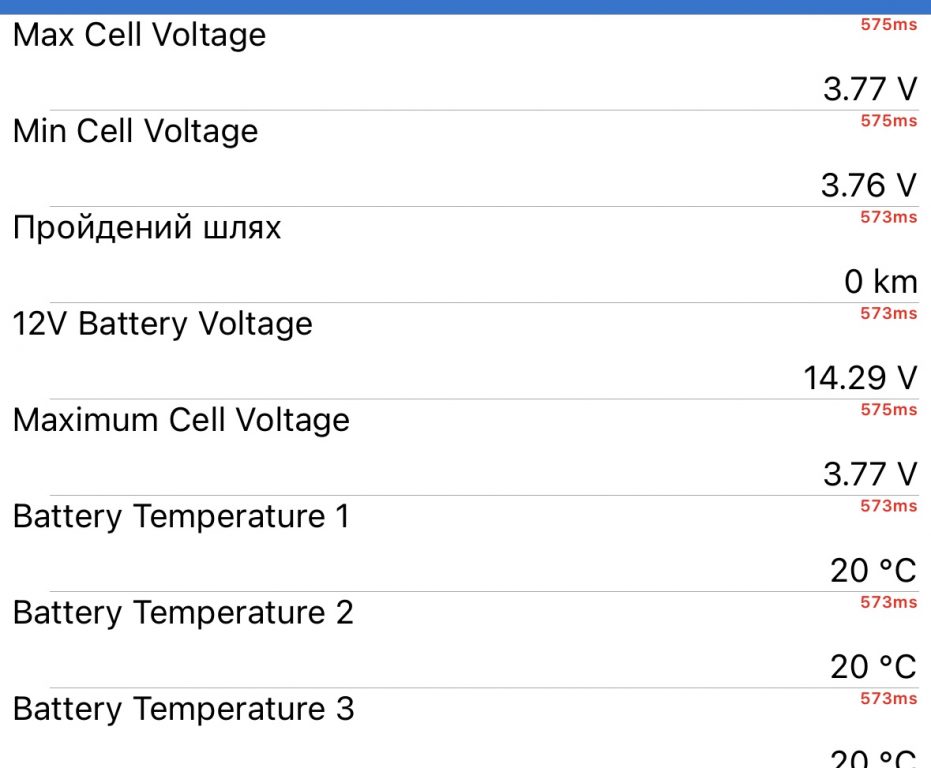Select the 12V Battery Voltage row
The width and height of the screenshot is (931, 768).
(466, 351)
